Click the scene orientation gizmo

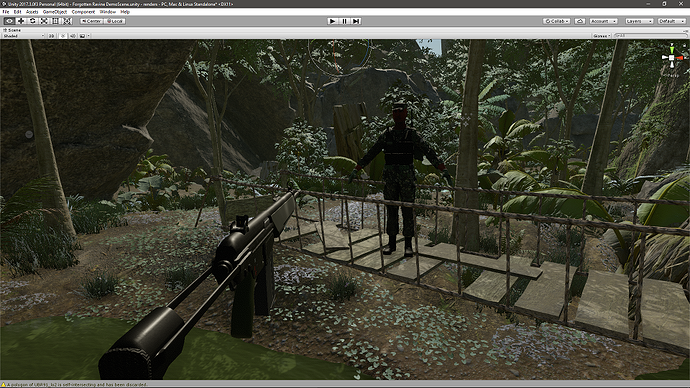pyautogui.click(x=672, y=58)
